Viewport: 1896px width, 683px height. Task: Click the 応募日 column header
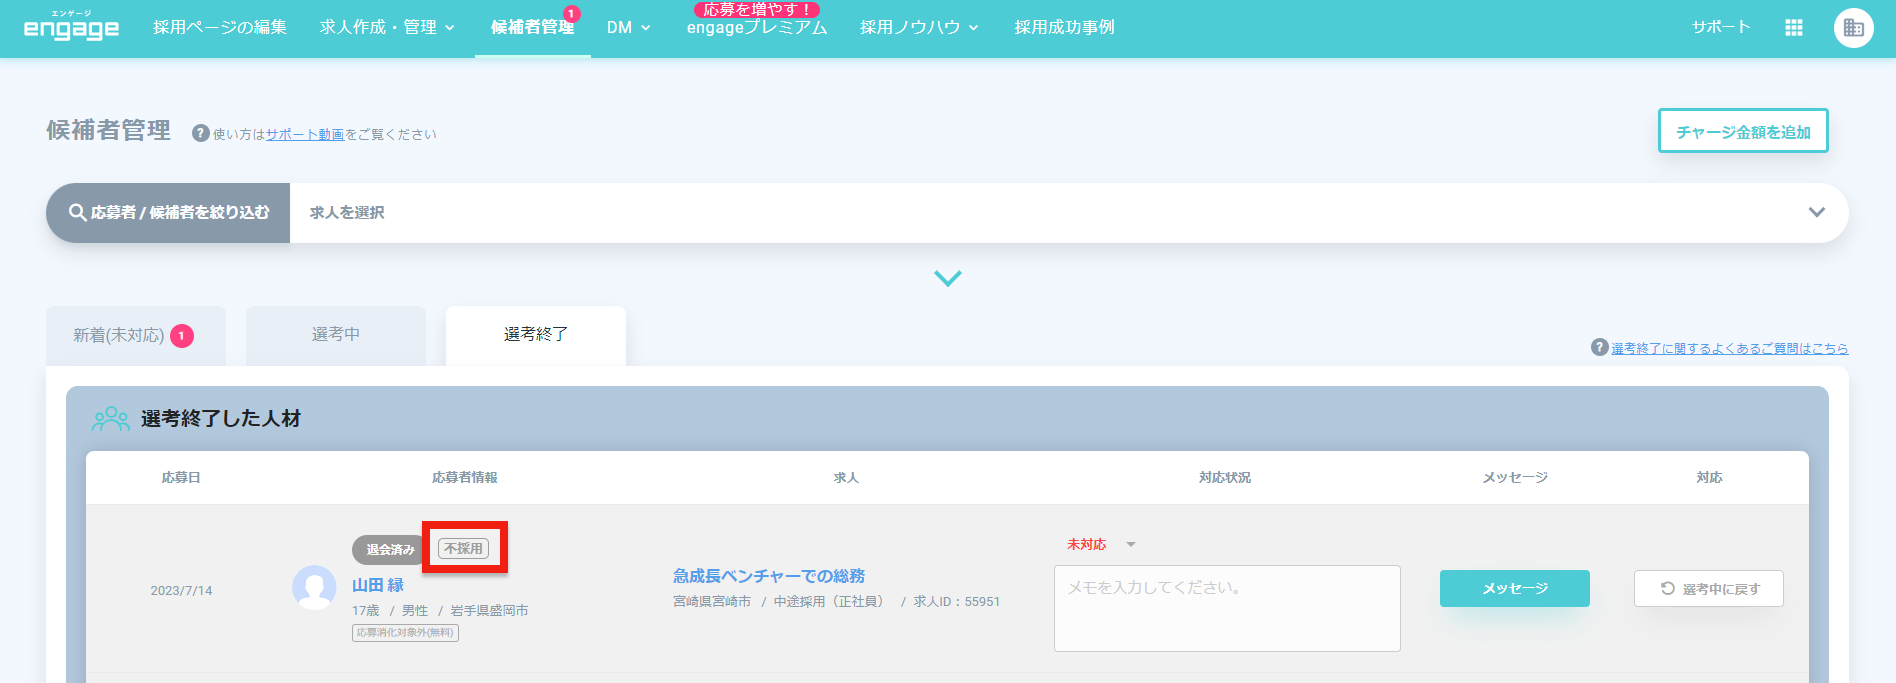coord(181,477)
